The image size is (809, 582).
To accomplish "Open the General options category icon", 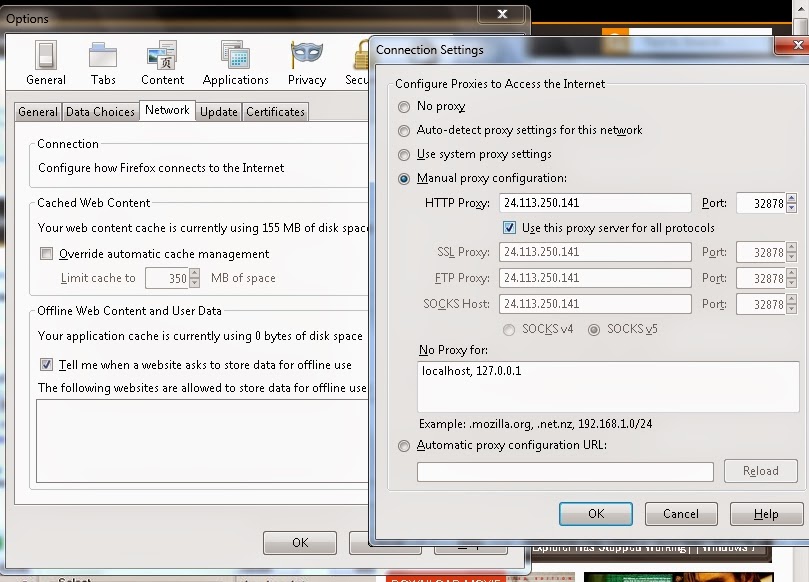I will (46, 63).
